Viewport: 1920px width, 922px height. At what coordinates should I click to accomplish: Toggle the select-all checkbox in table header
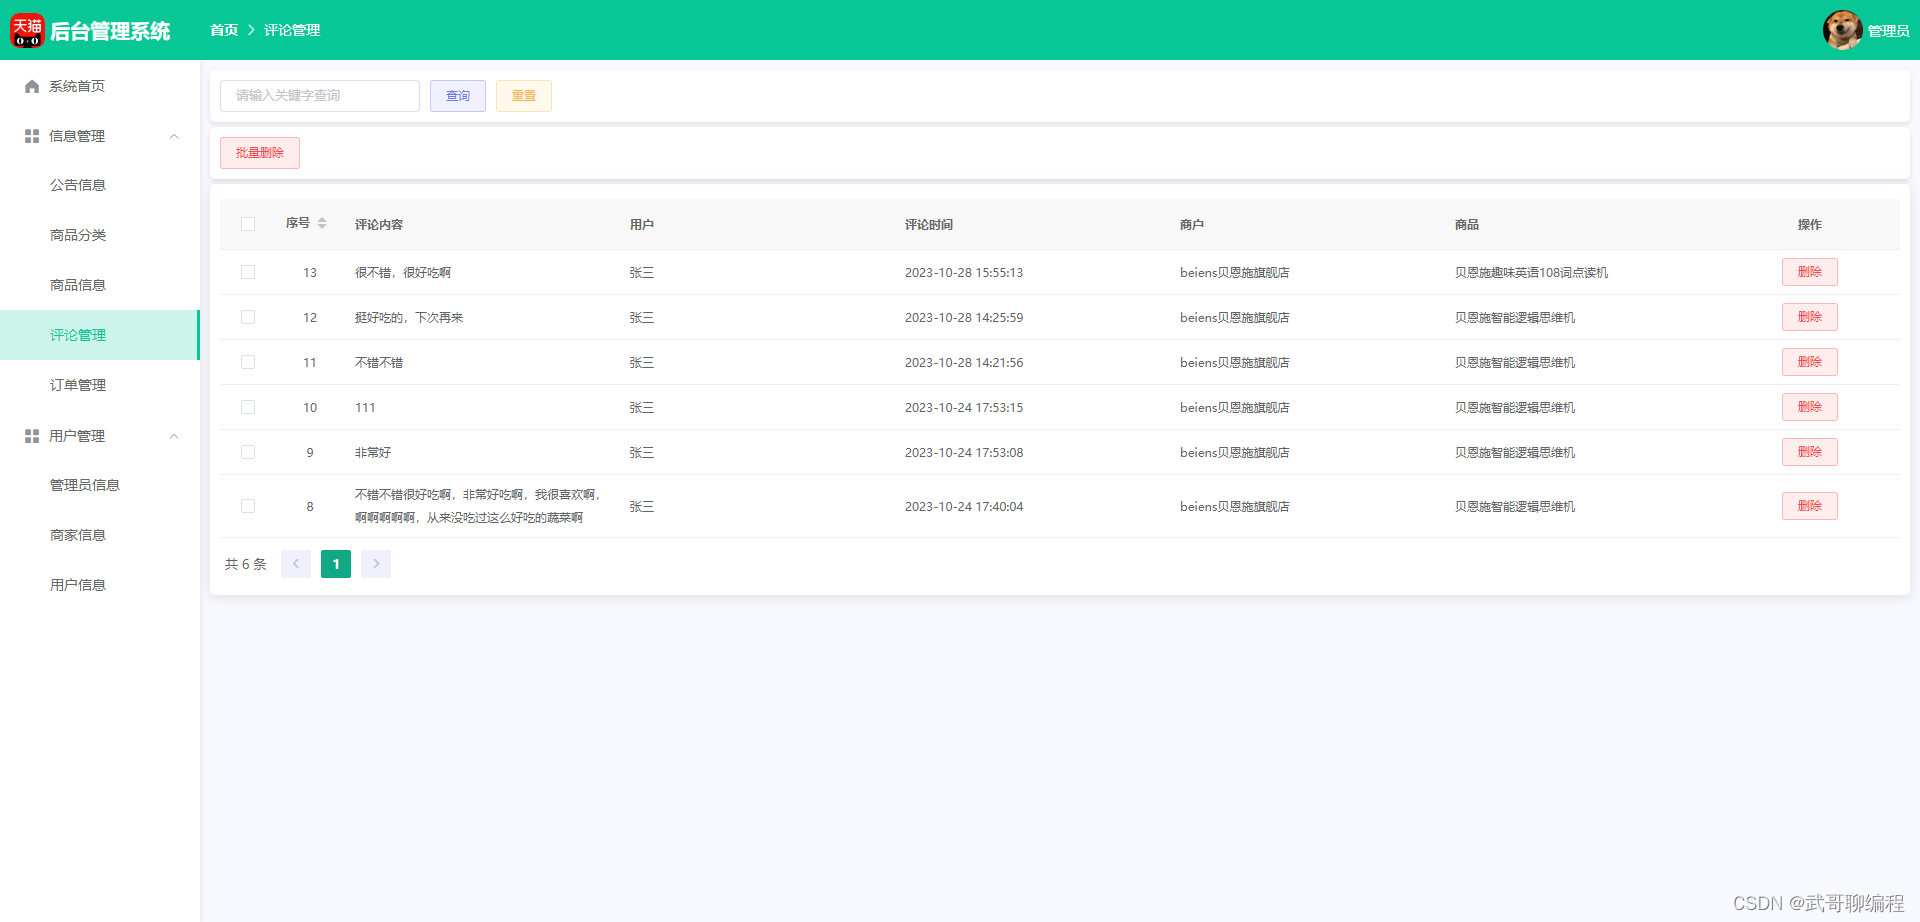(248, 224)
